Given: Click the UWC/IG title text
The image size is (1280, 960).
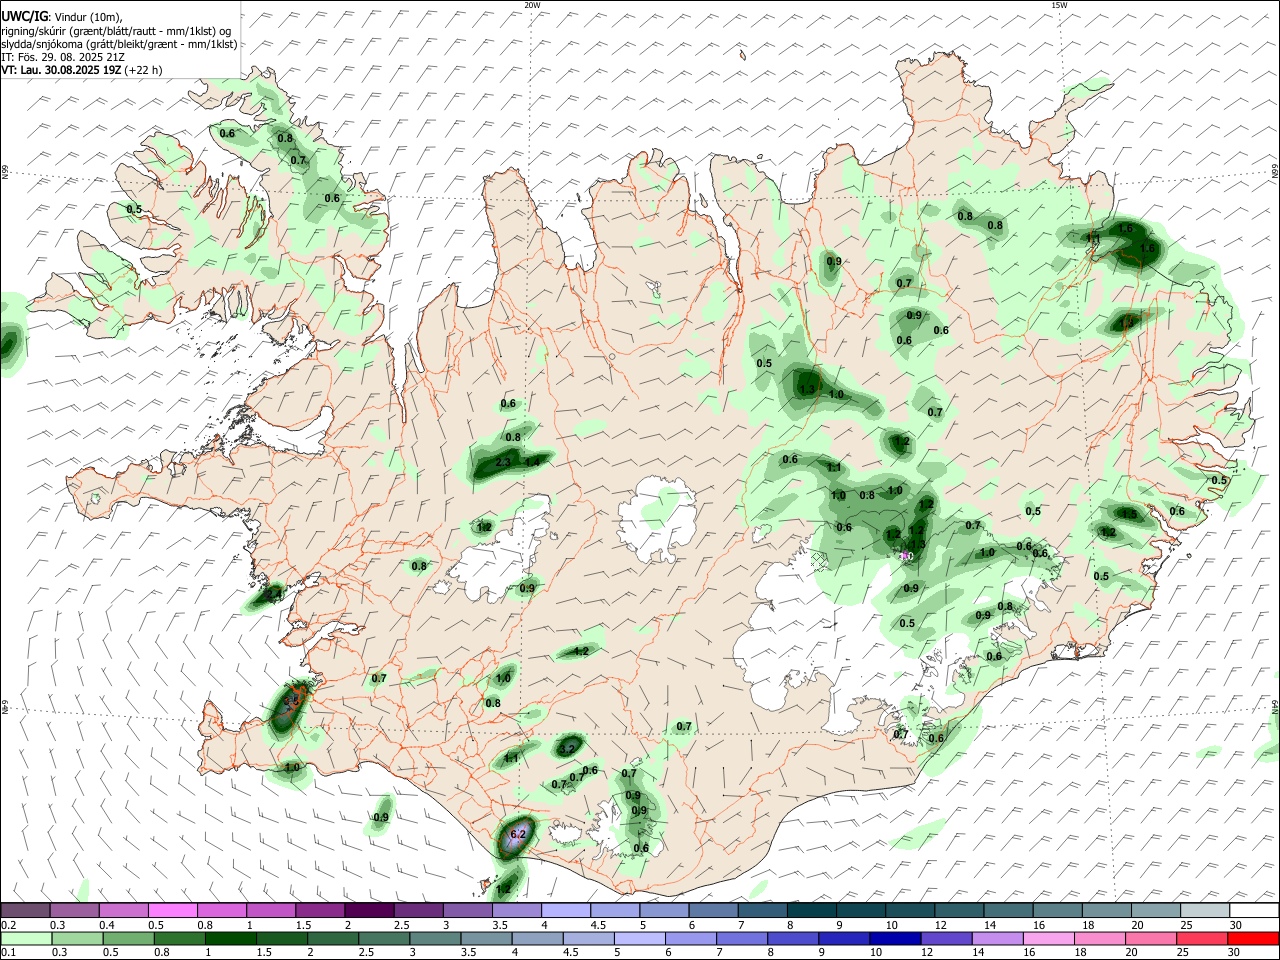Looking at the screenshot, I should [24, 16].
